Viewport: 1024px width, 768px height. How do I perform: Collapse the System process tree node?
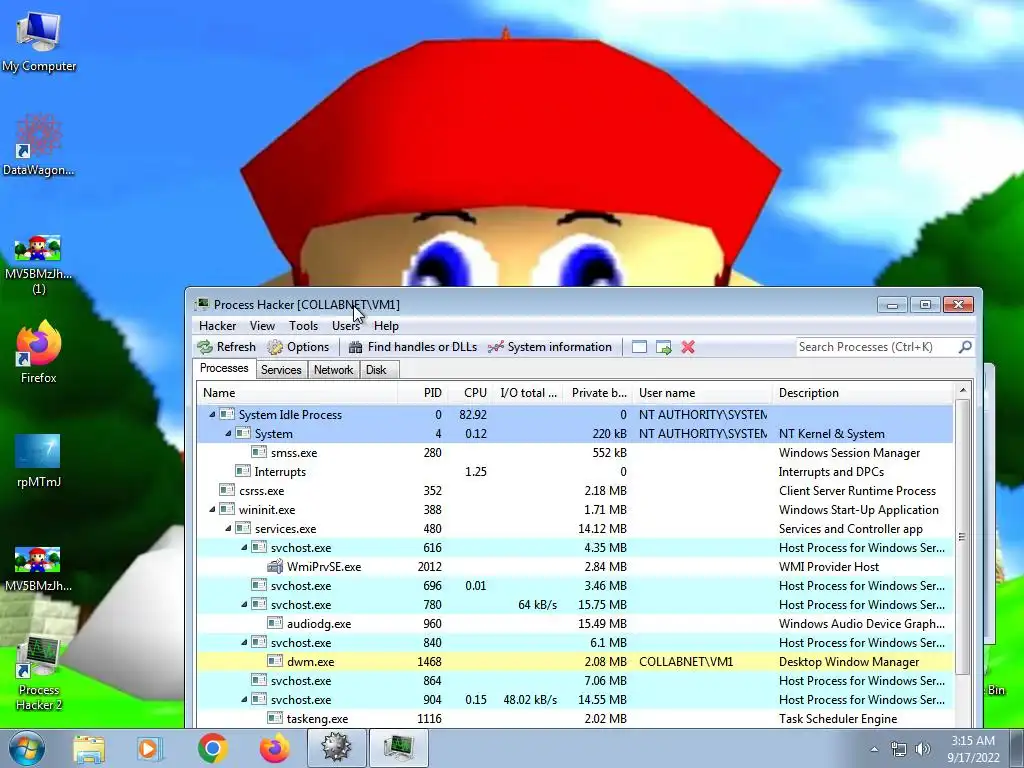[x=229, y=434]
